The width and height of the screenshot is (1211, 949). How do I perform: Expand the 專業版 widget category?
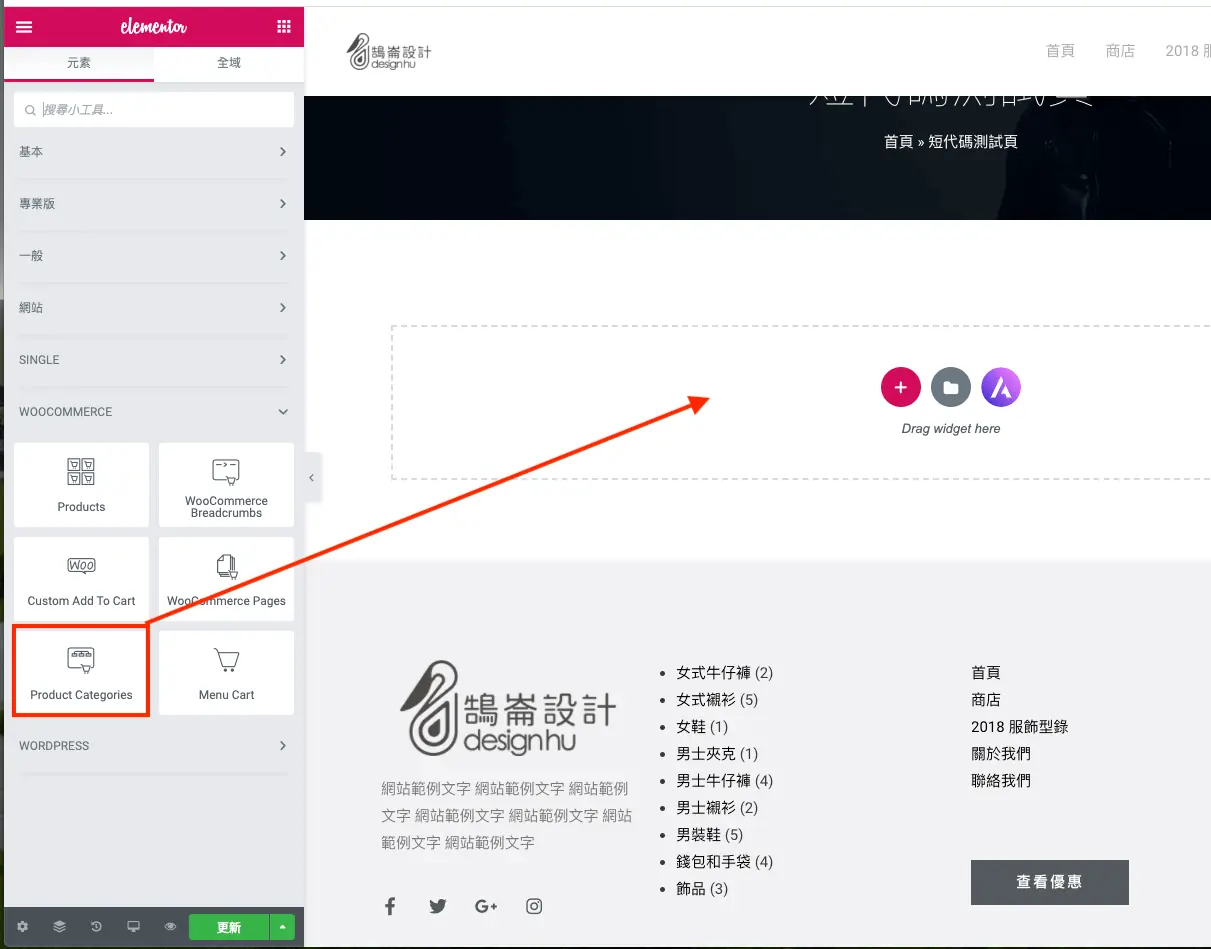pos(154,204)
